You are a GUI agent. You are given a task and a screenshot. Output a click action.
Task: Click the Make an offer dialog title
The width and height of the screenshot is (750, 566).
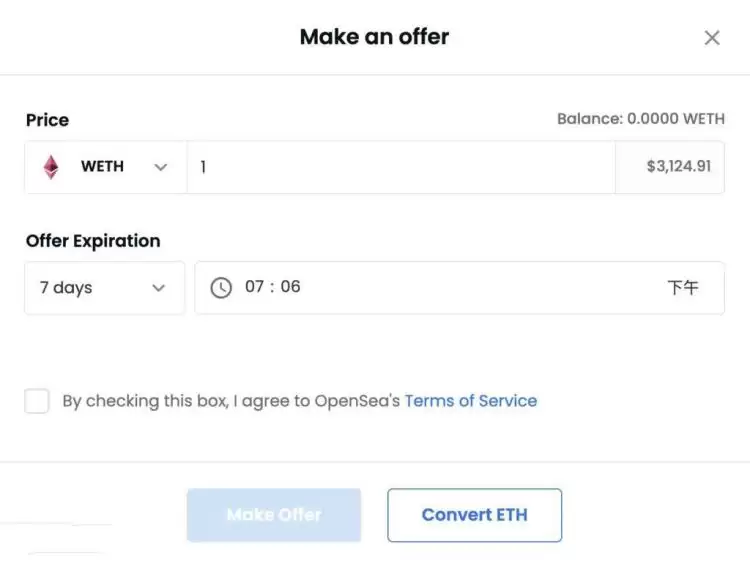(x=374, y=37)
